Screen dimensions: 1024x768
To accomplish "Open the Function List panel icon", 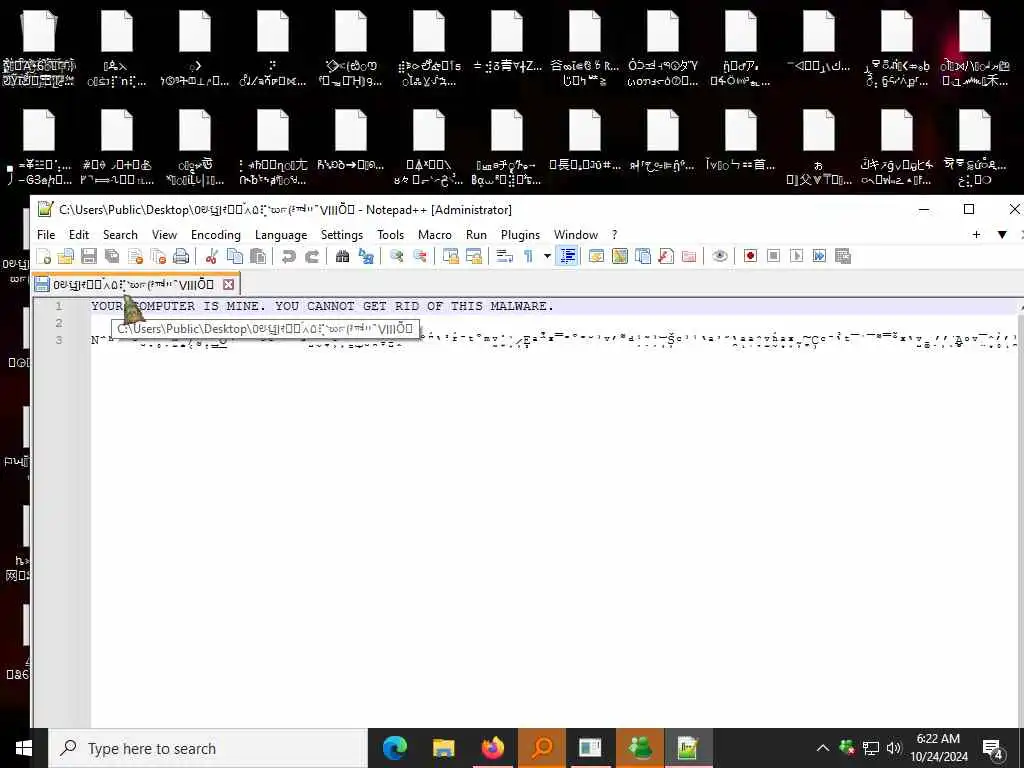I will click(x=665, y=256).
